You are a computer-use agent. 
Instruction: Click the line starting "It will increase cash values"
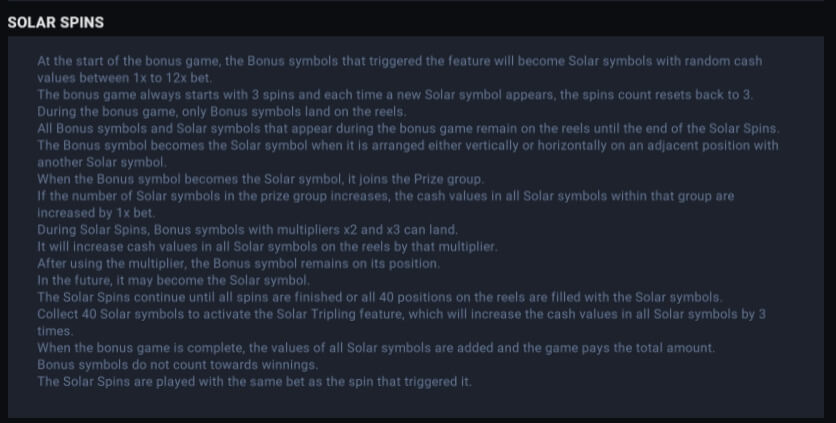267,247
